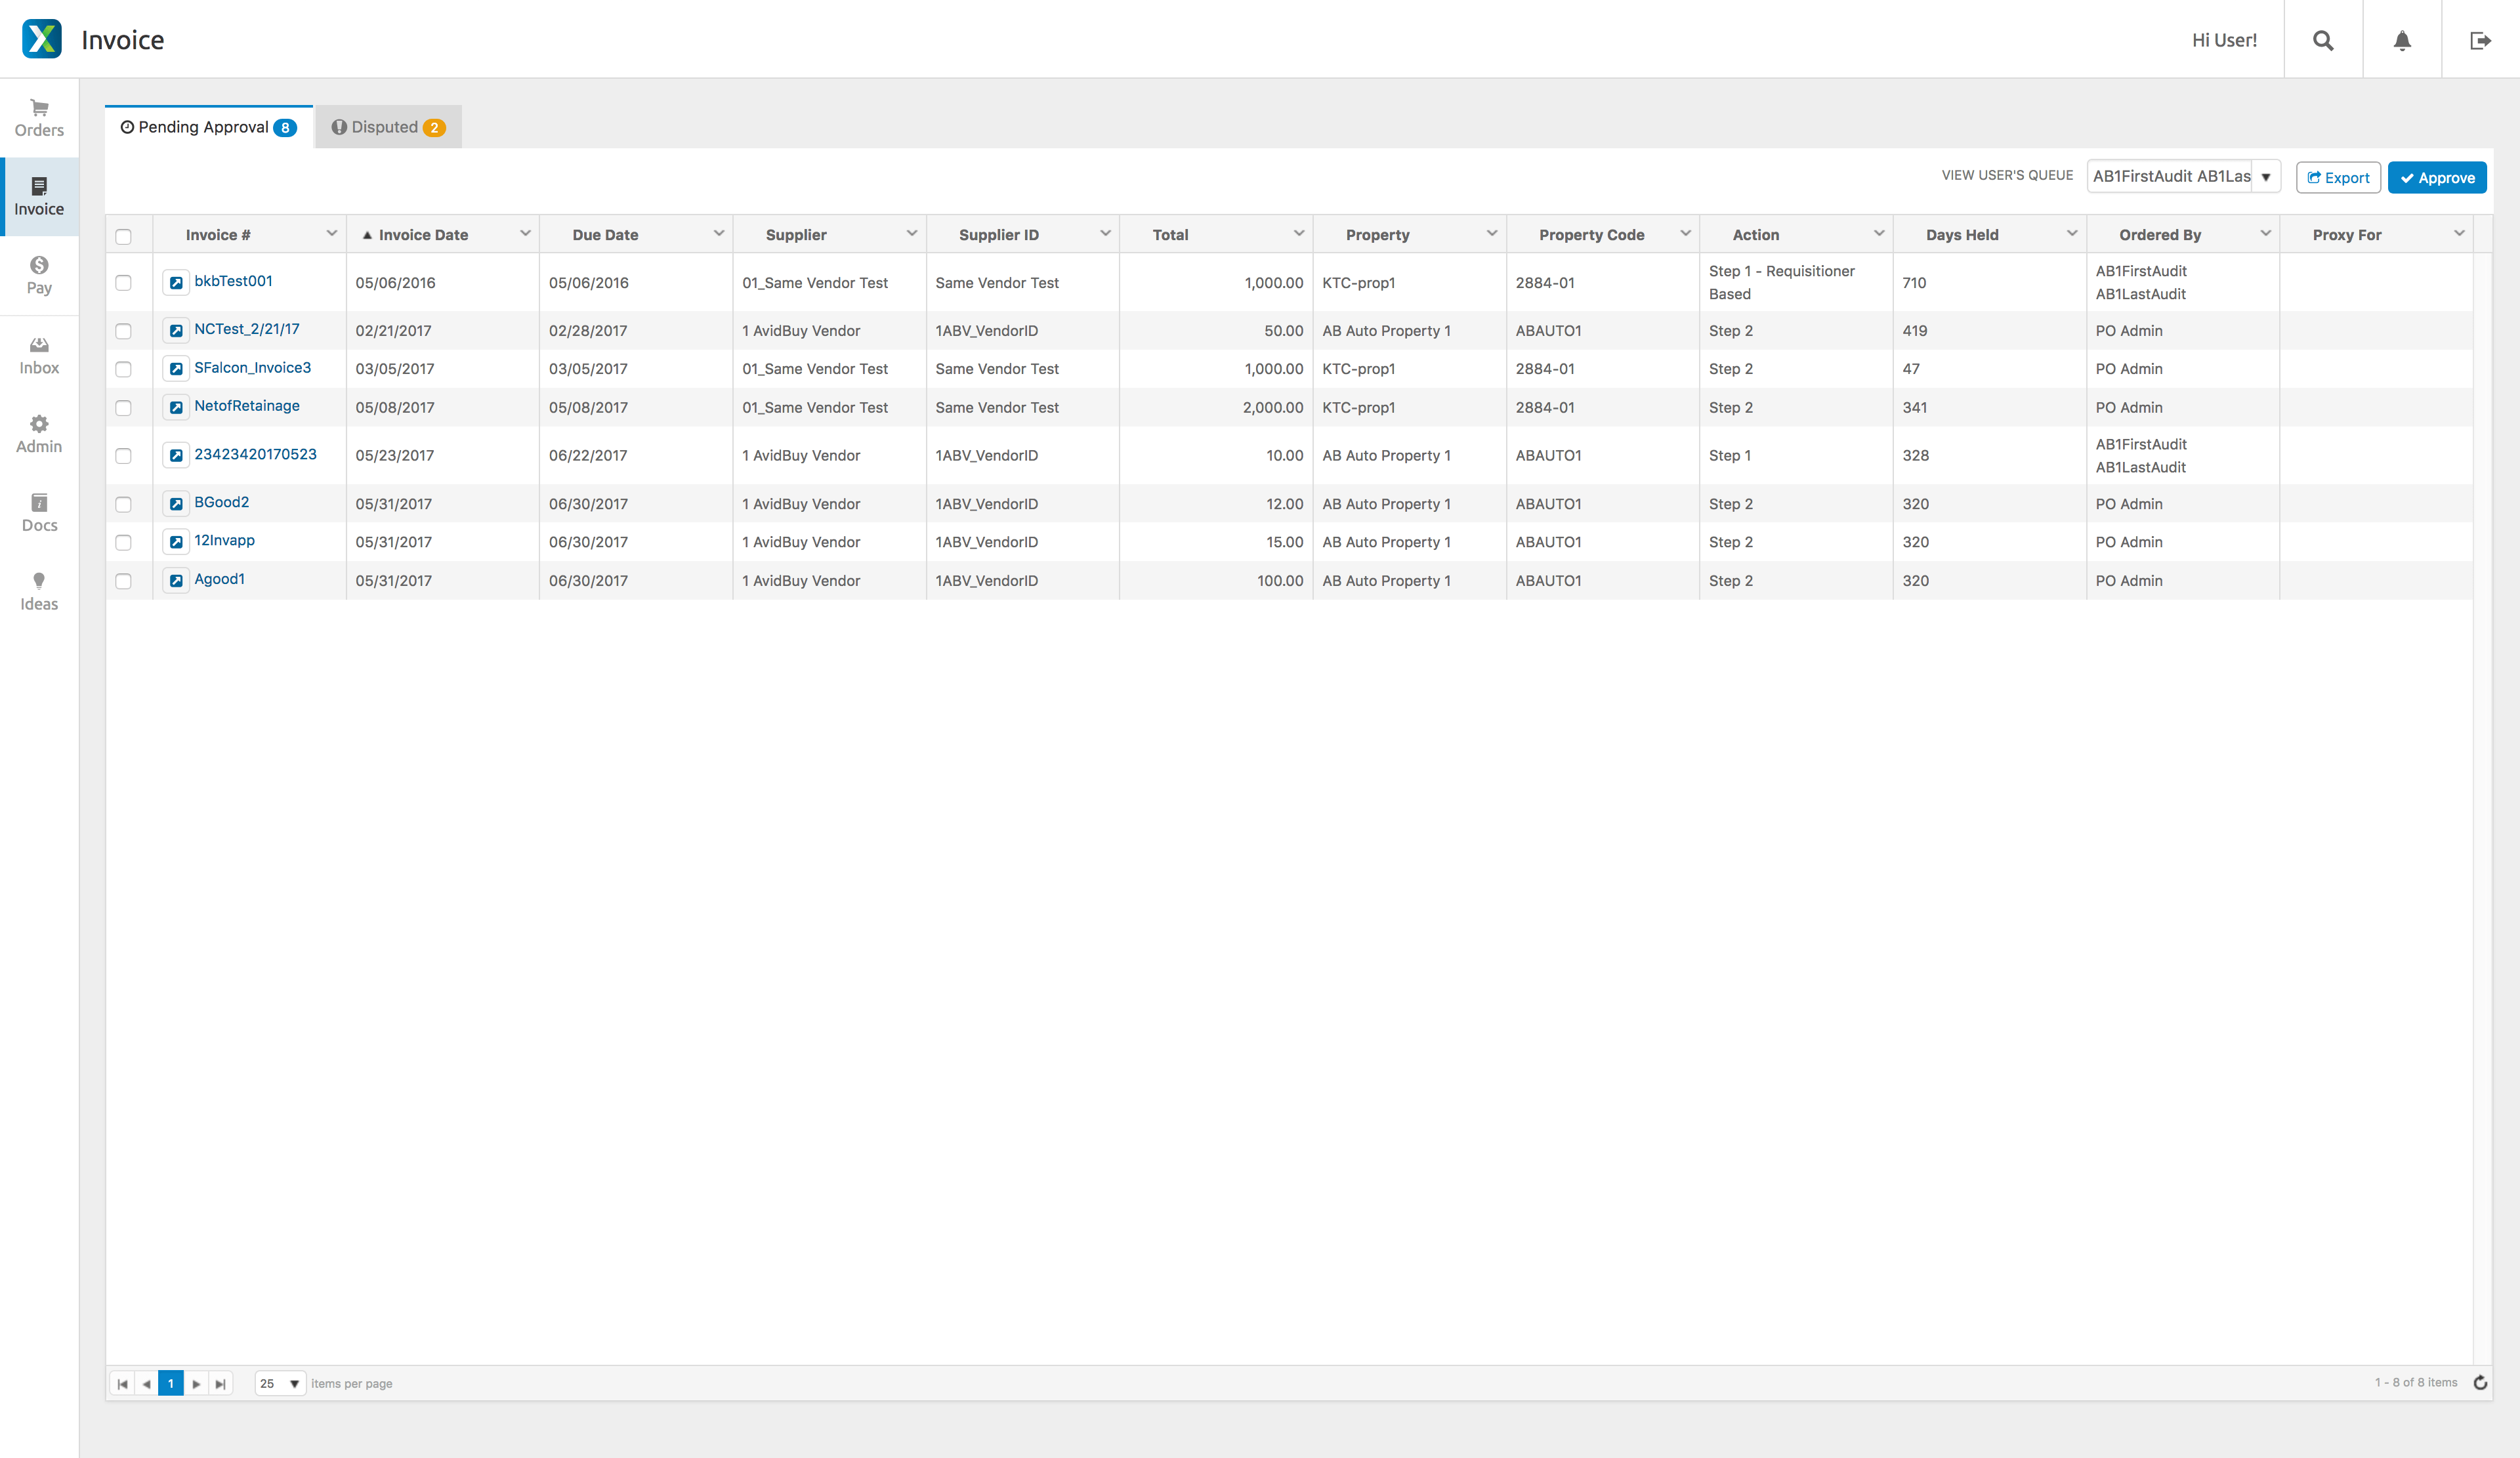Refresh the grid using reload icon

(2480, 1383)
